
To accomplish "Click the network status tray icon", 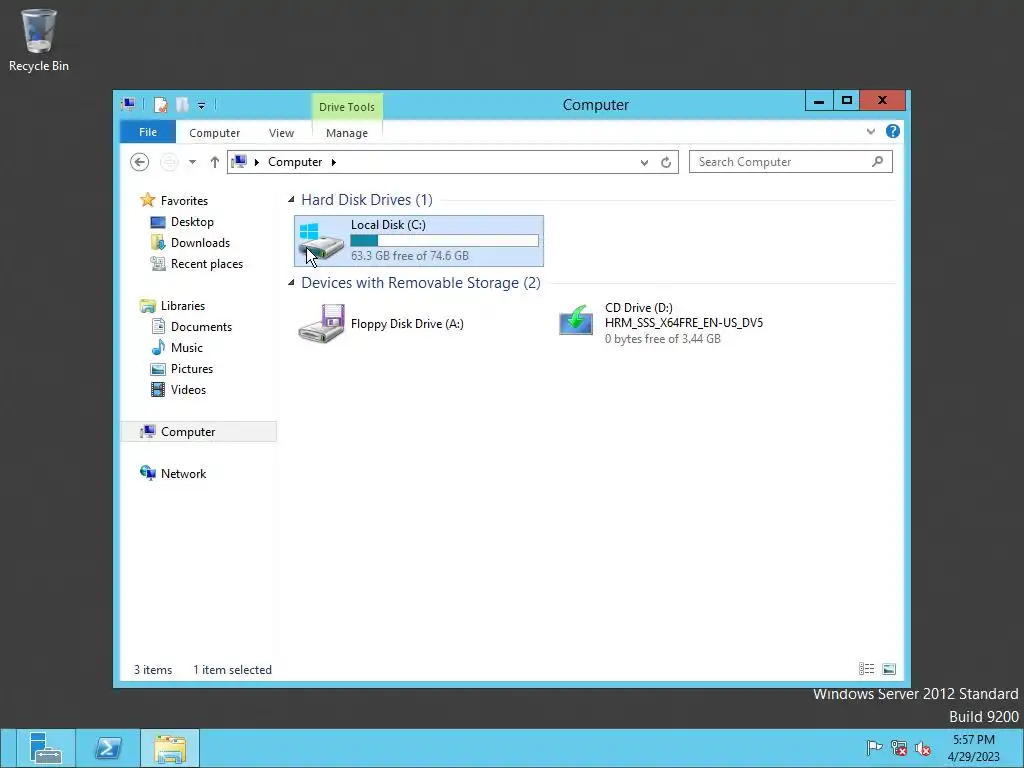I will click(x=899, y=748).
